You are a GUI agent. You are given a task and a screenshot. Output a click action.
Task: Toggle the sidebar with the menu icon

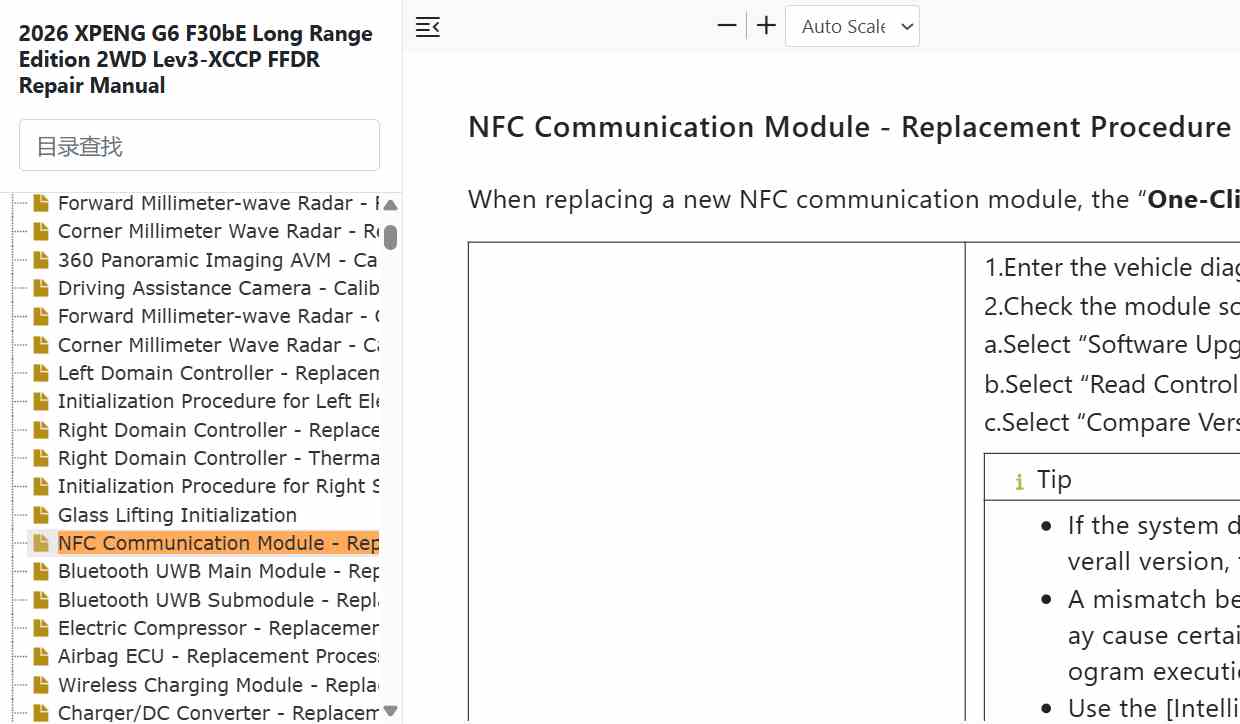[428, 27]
